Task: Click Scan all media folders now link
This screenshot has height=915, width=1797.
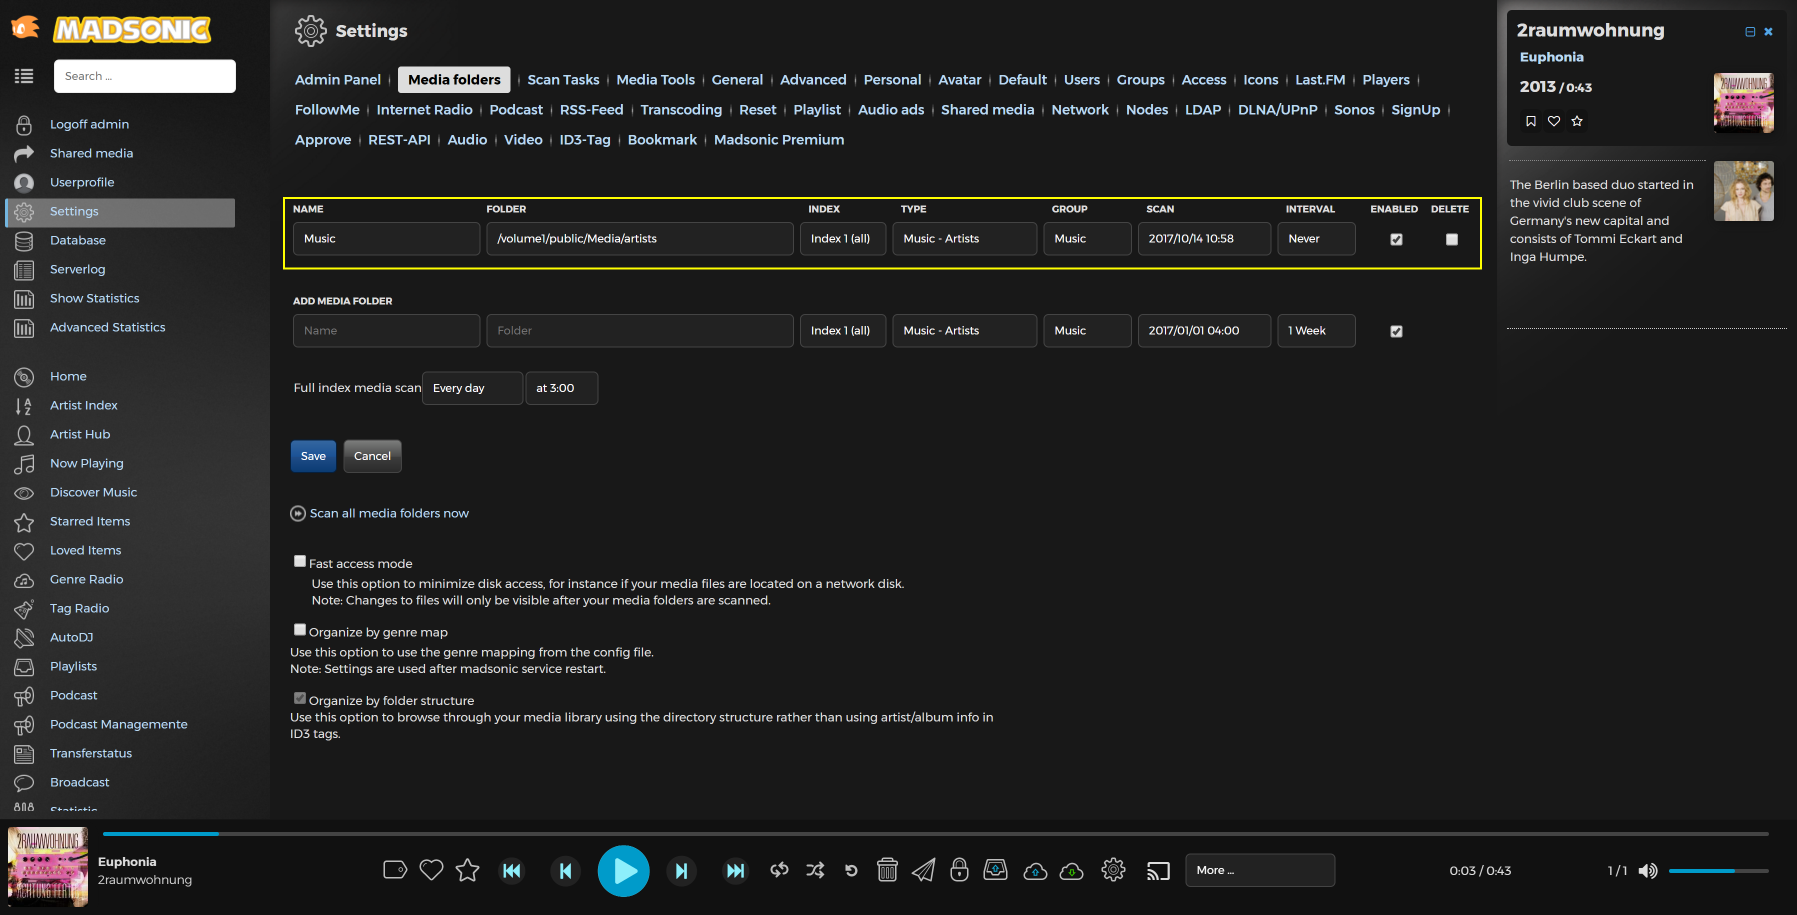Action: pyautogui.click(x=389, y=514)
